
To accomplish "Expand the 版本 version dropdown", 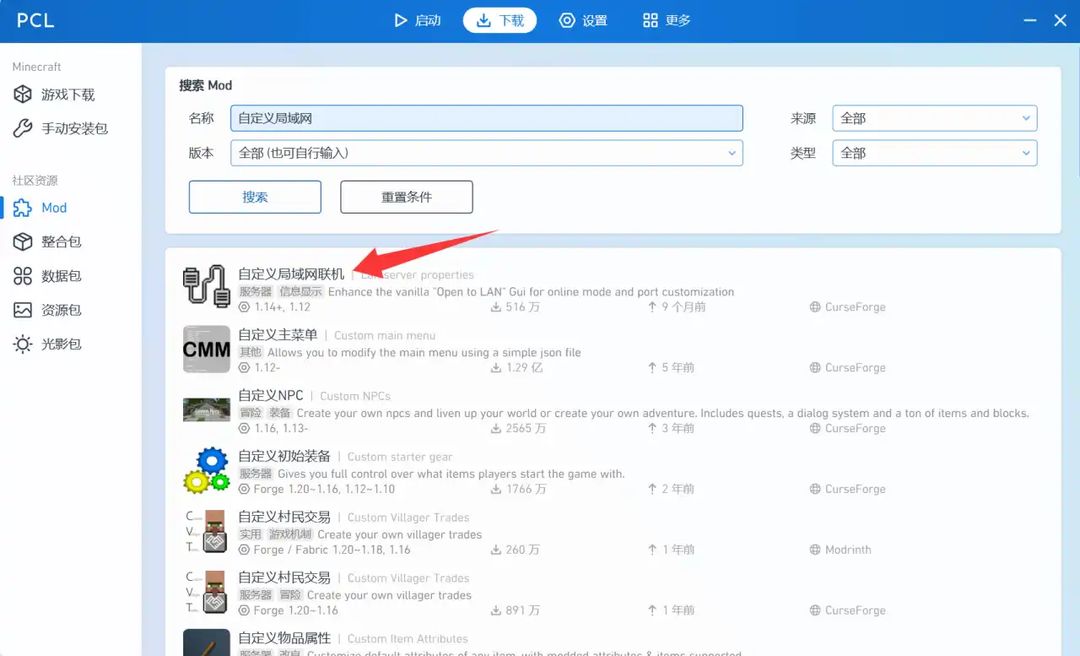I will pyautogui.click(x=486, y=153).
